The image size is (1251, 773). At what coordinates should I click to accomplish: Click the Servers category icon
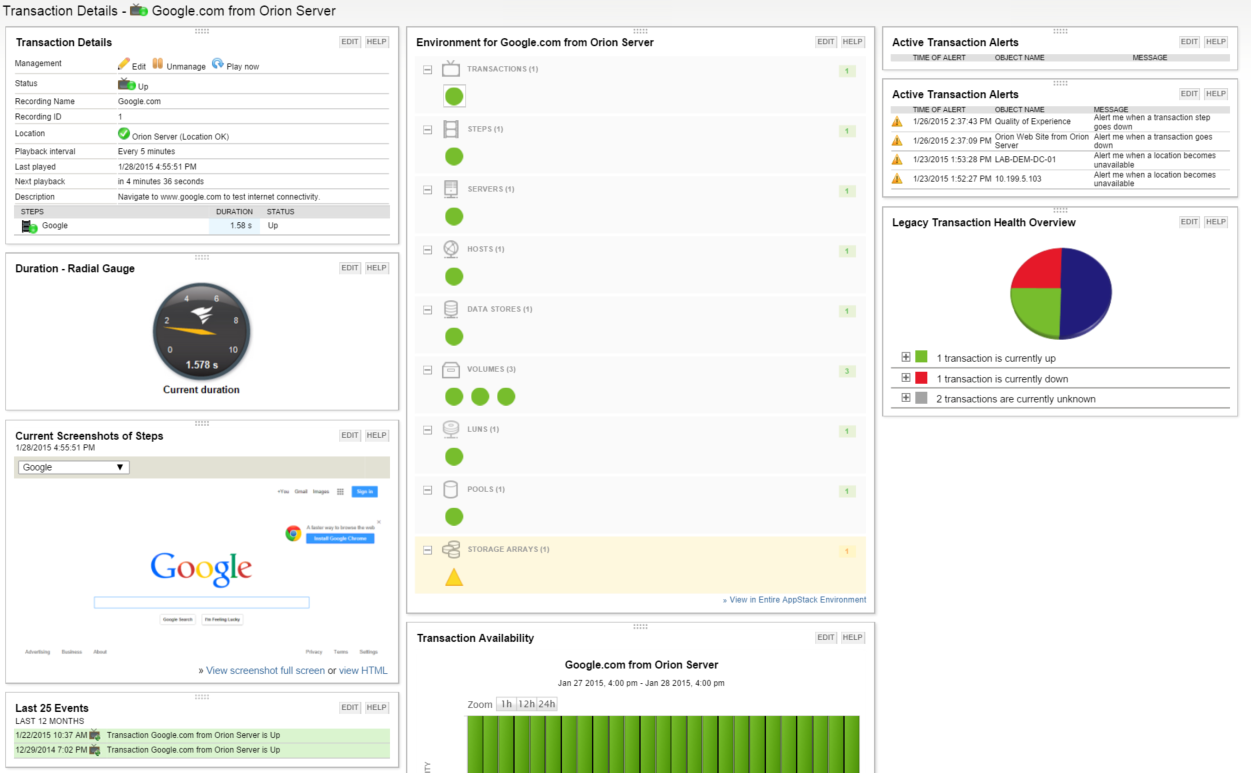coord(451,189)
